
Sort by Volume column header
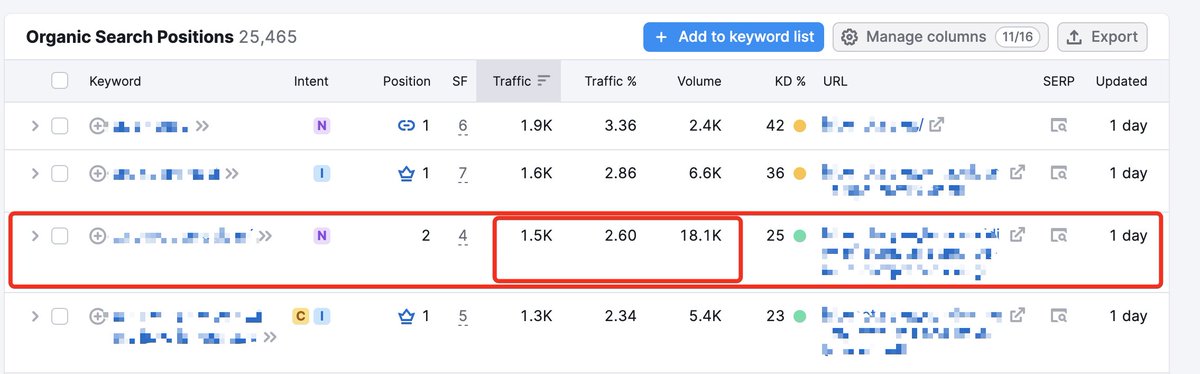[x=699, y=81]
